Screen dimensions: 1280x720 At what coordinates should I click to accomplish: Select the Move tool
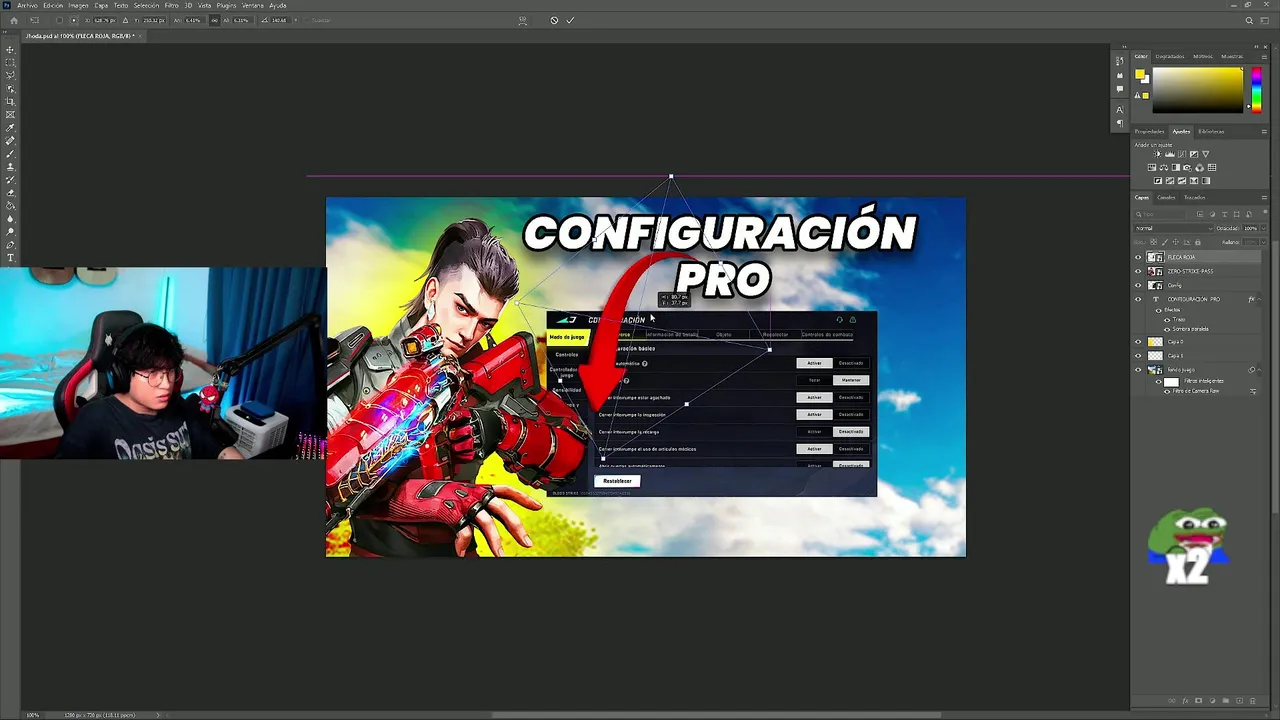(x=11, y=49)
